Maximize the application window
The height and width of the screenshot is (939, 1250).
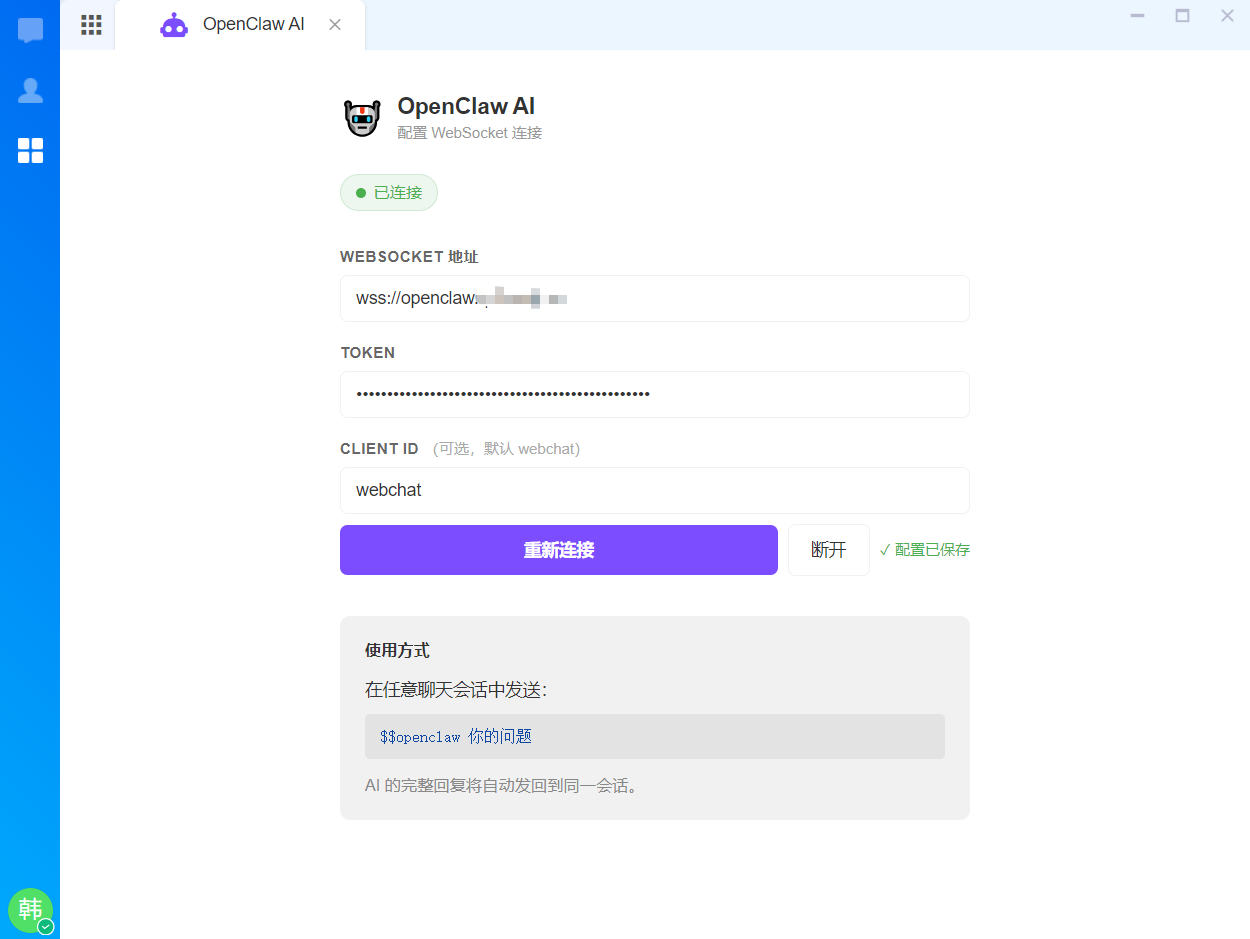pyautogui.click(x=1182, y=15)
